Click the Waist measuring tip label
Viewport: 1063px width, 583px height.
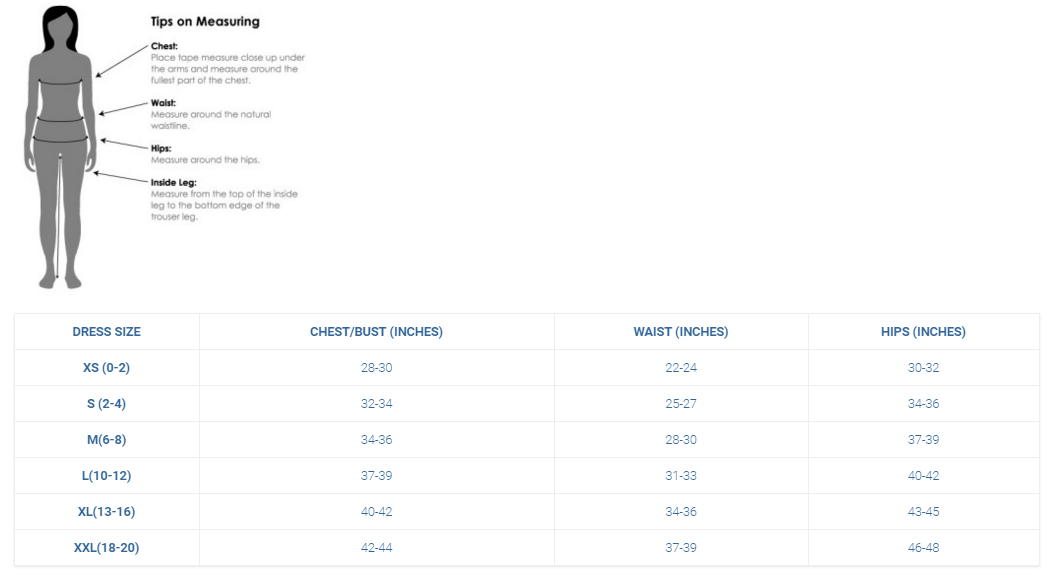click(163, 103)
